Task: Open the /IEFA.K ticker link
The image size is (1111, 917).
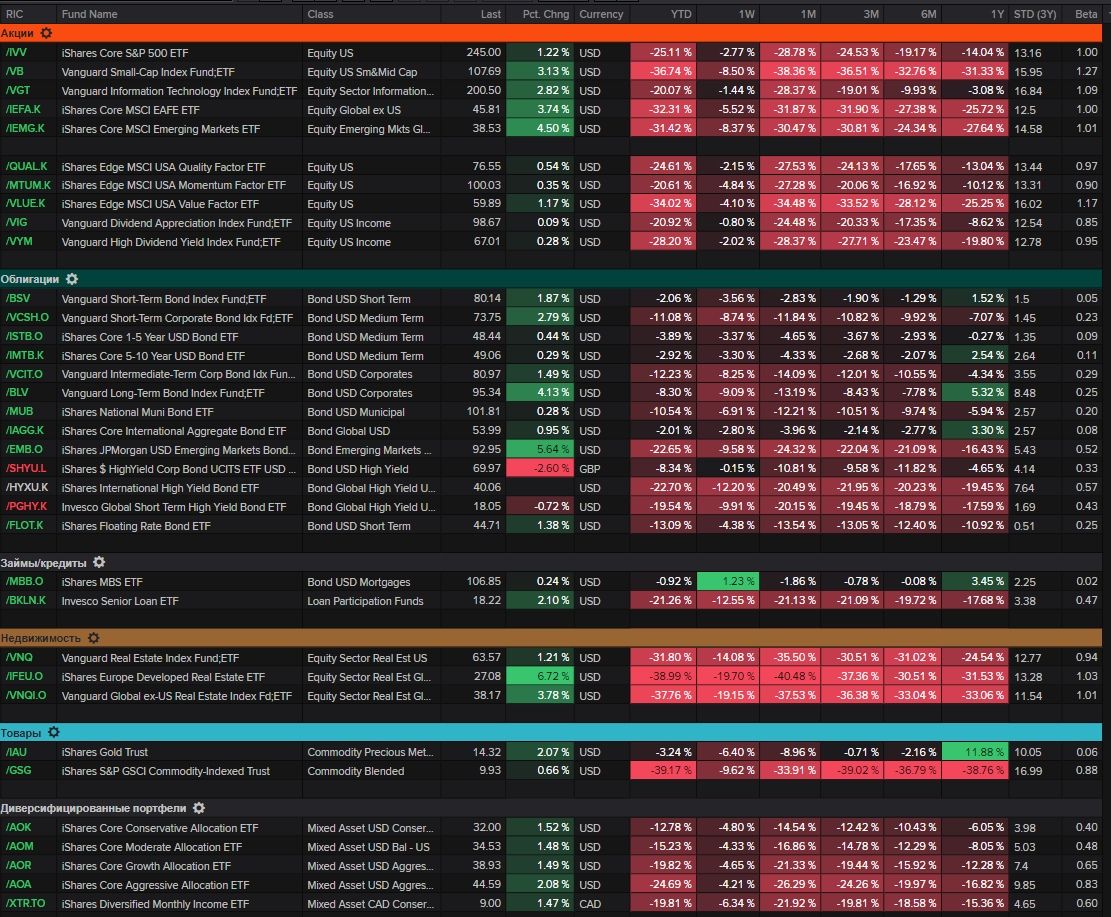Action: pyautogui.click(x=23, y=109)
